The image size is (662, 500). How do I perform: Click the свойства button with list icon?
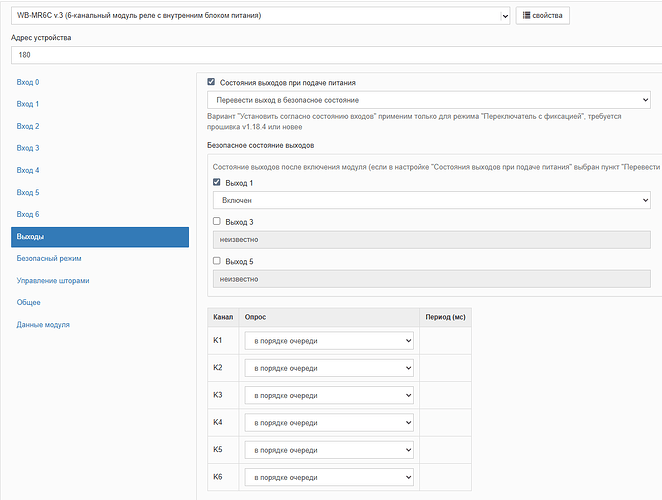[x=542, y=16]
